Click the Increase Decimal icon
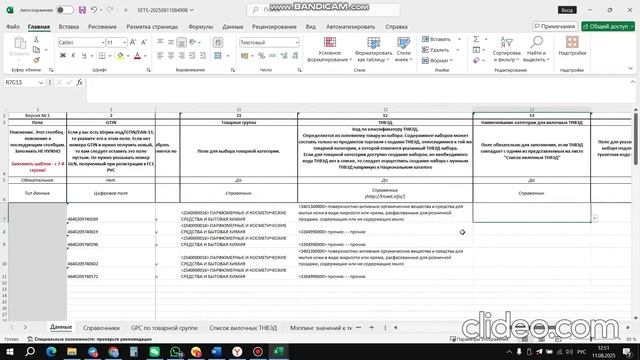This screenshot has height=360, width=640. (284, 56)
